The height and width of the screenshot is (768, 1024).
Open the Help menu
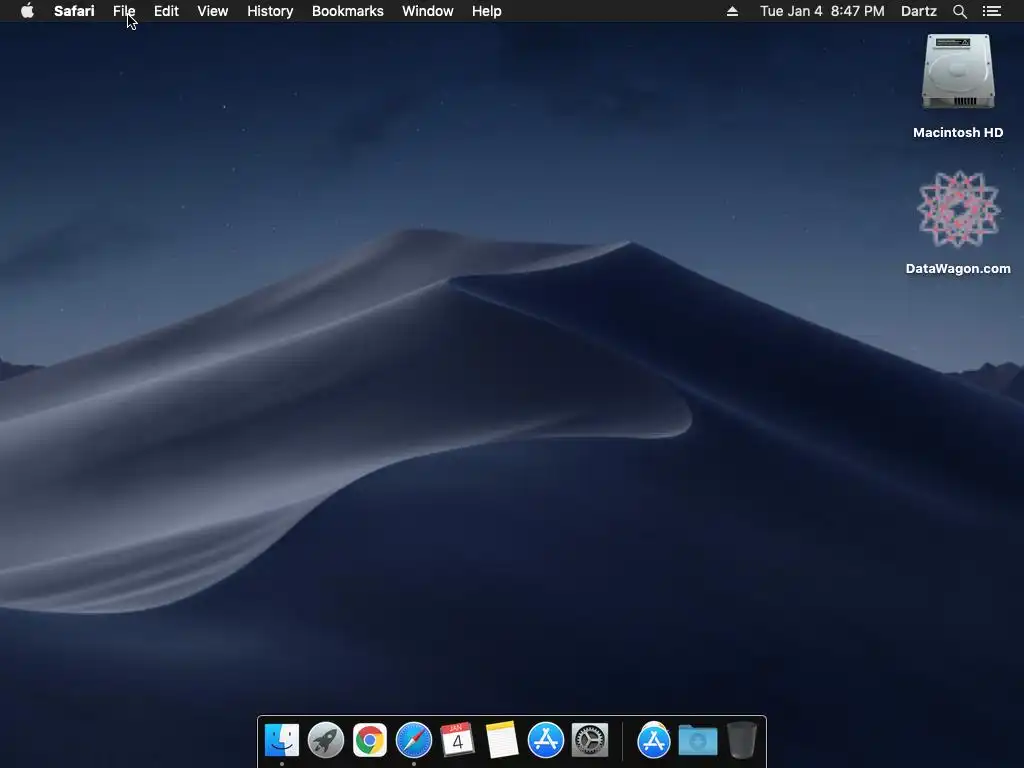pos(487,11)
